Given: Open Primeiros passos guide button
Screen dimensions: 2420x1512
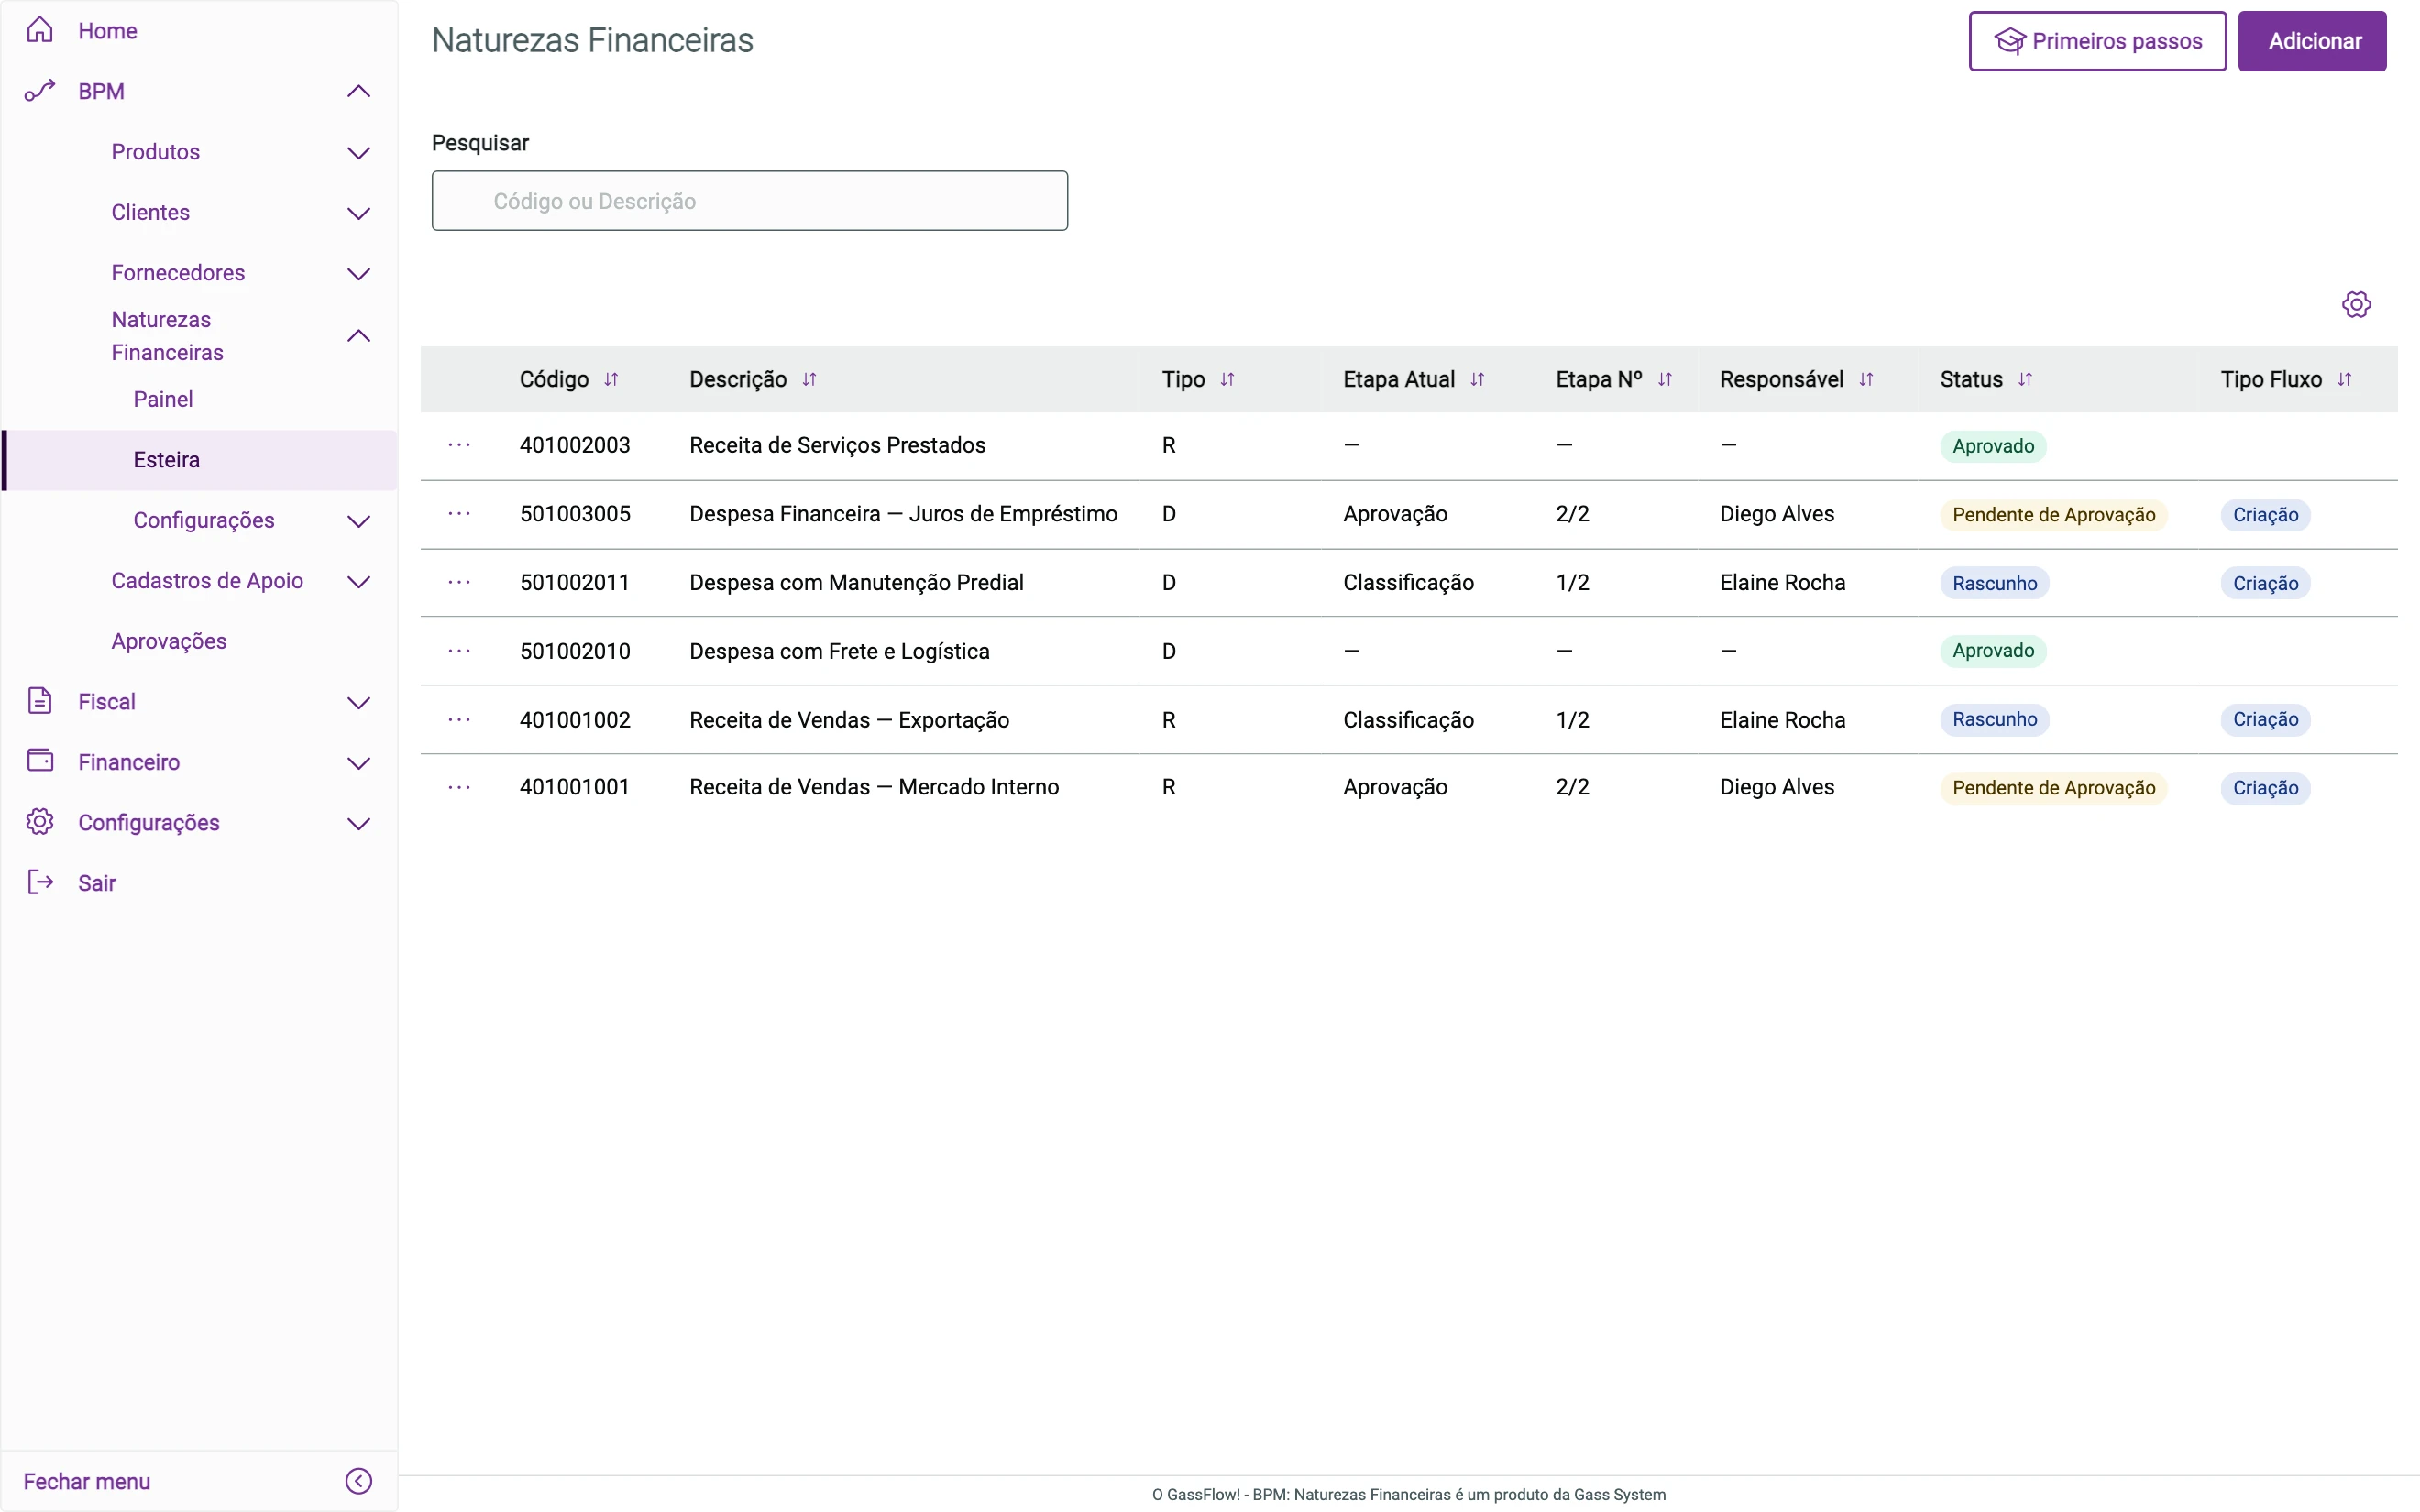Looking at the screenshot, I should (x=2097, y=41).
